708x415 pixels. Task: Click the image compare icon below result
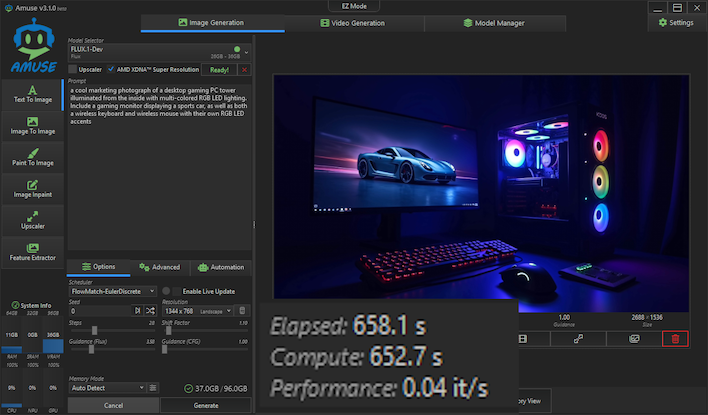pos(634,339)
